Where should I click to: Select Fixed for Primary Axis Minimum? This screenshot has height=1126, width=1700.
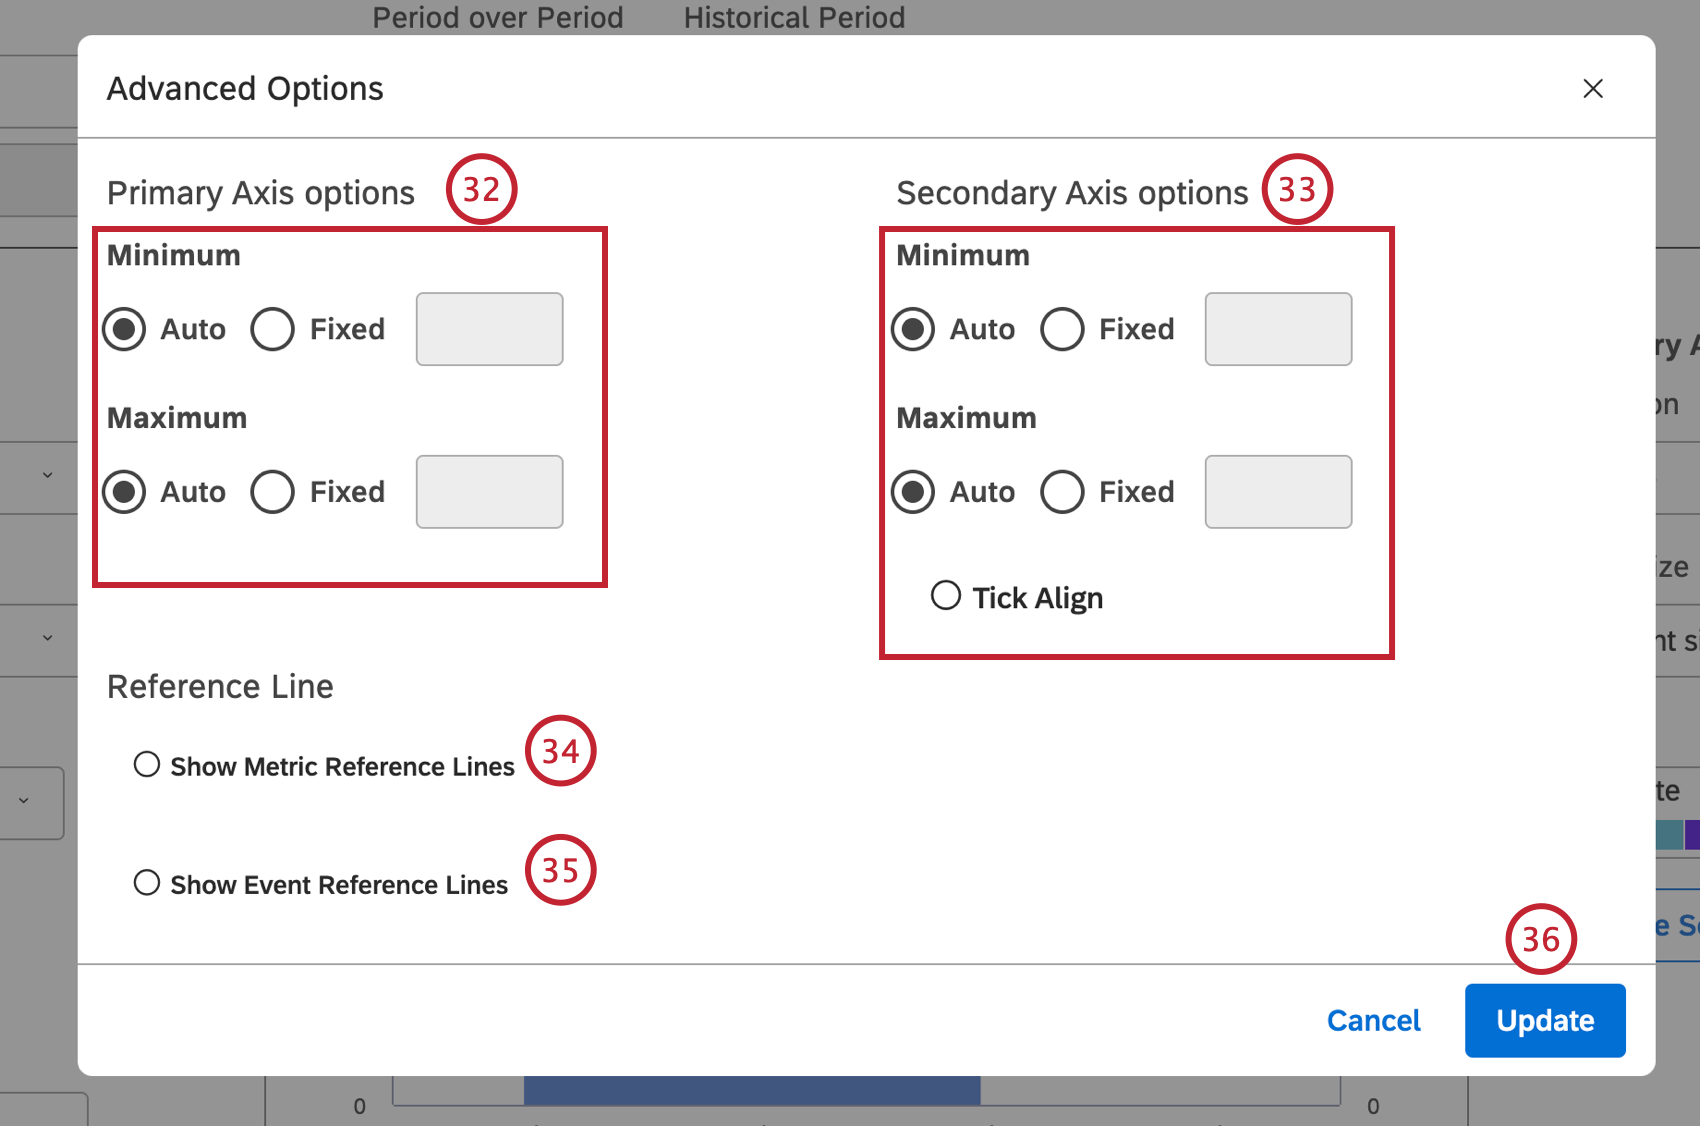[x=273, y=329]
